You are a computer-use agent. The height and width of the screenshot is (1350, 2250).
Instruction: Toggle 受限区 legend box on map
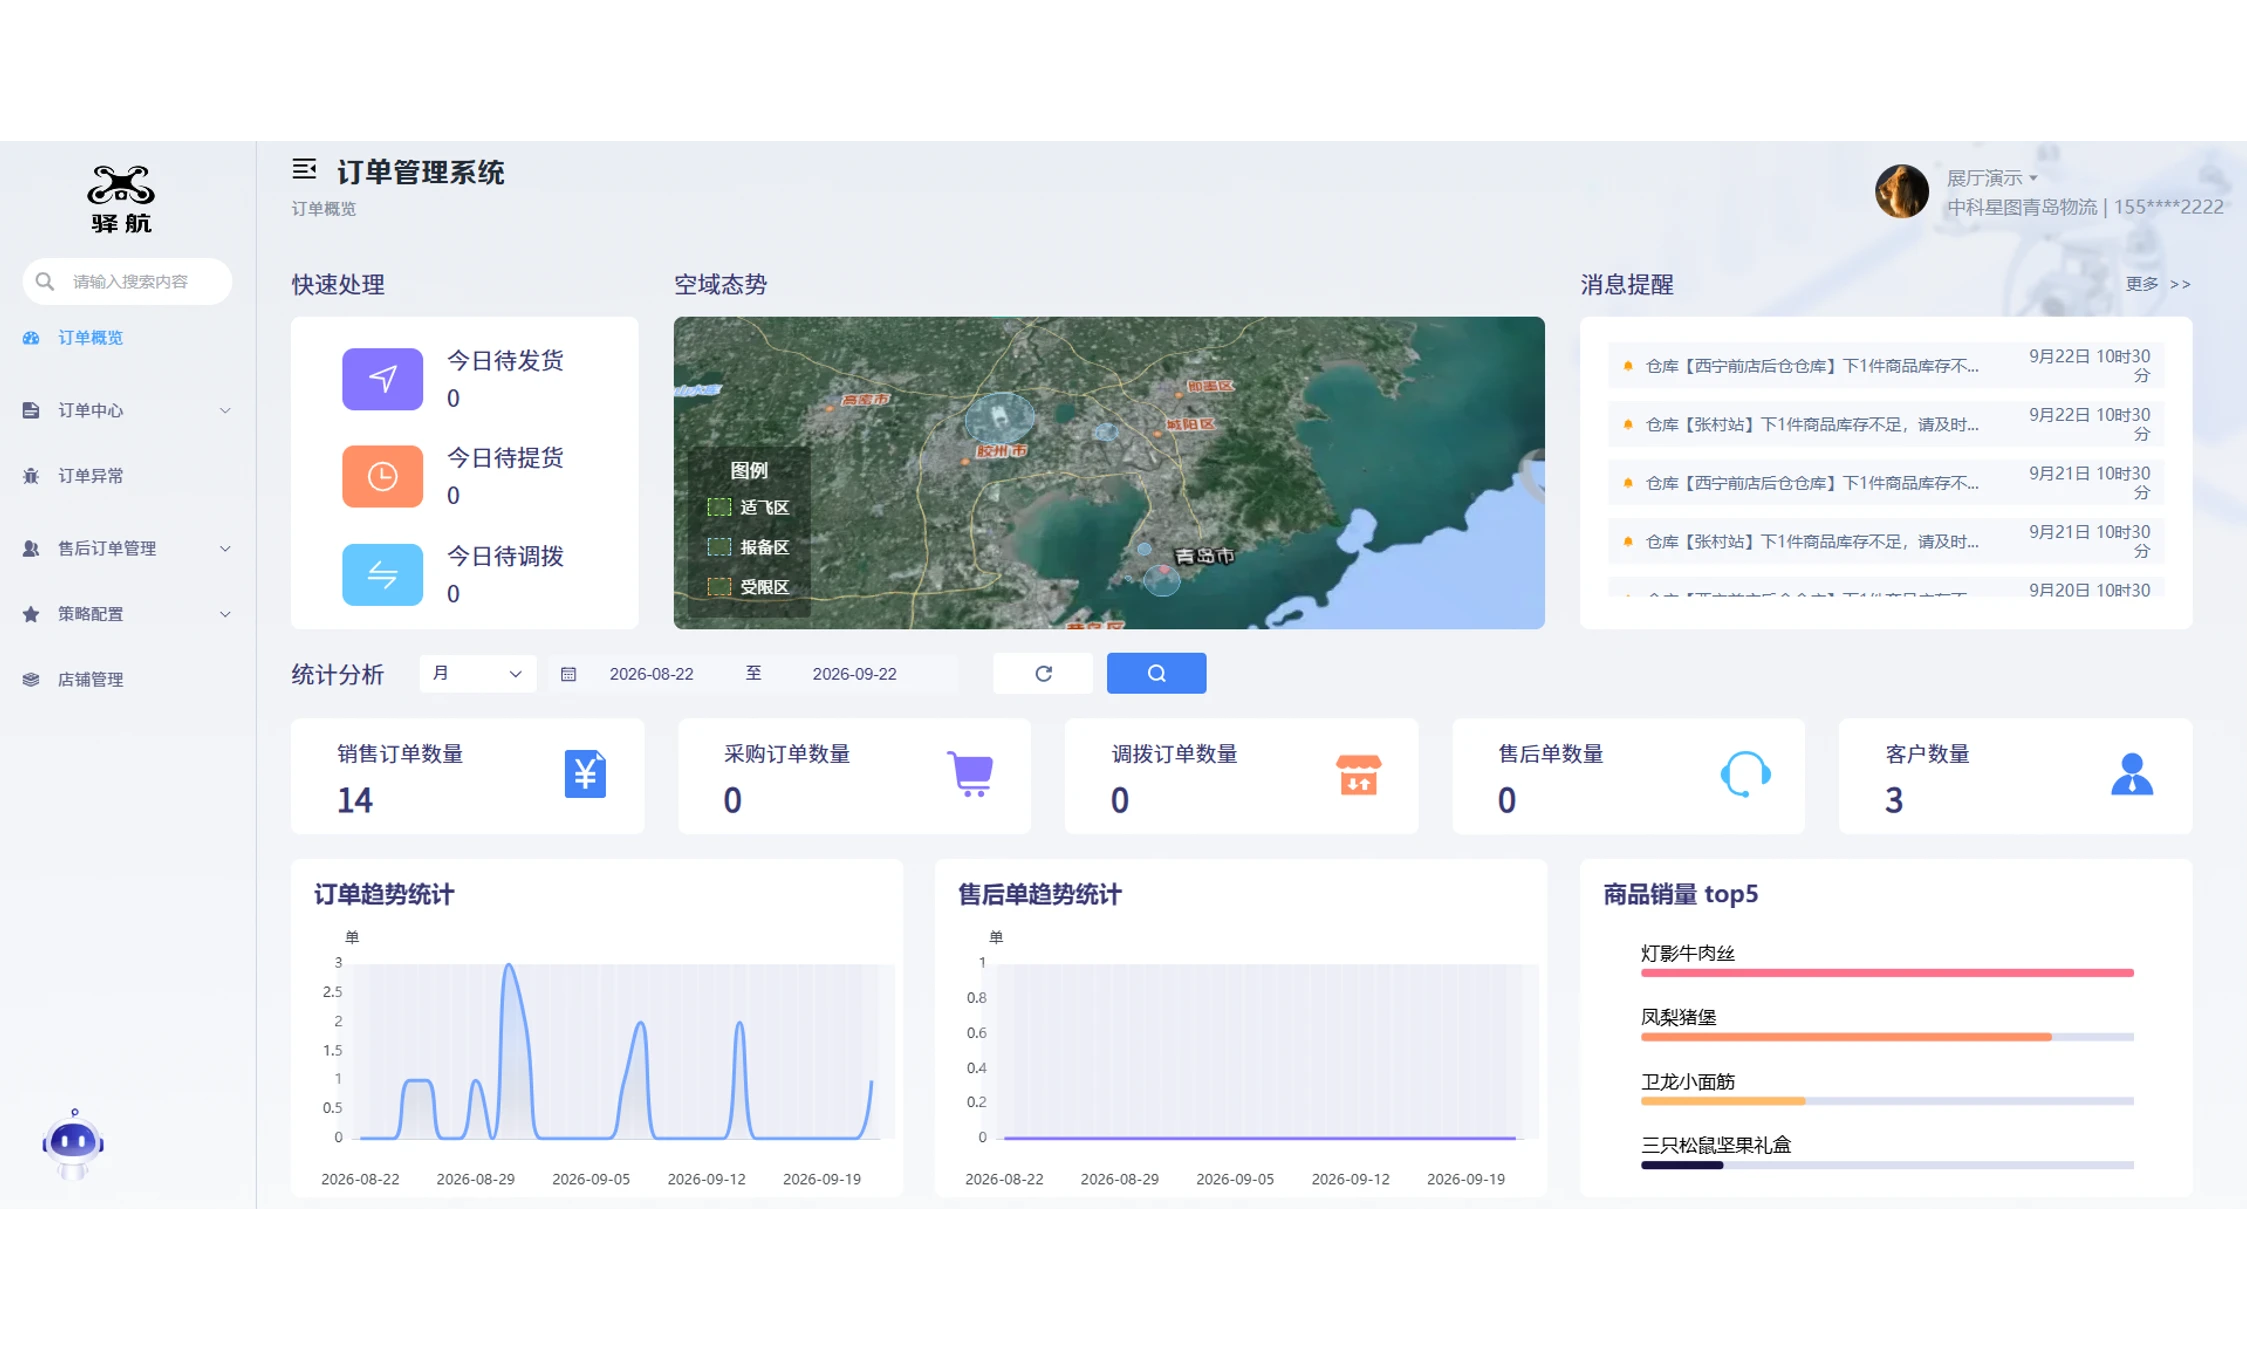tap(720, 588)
